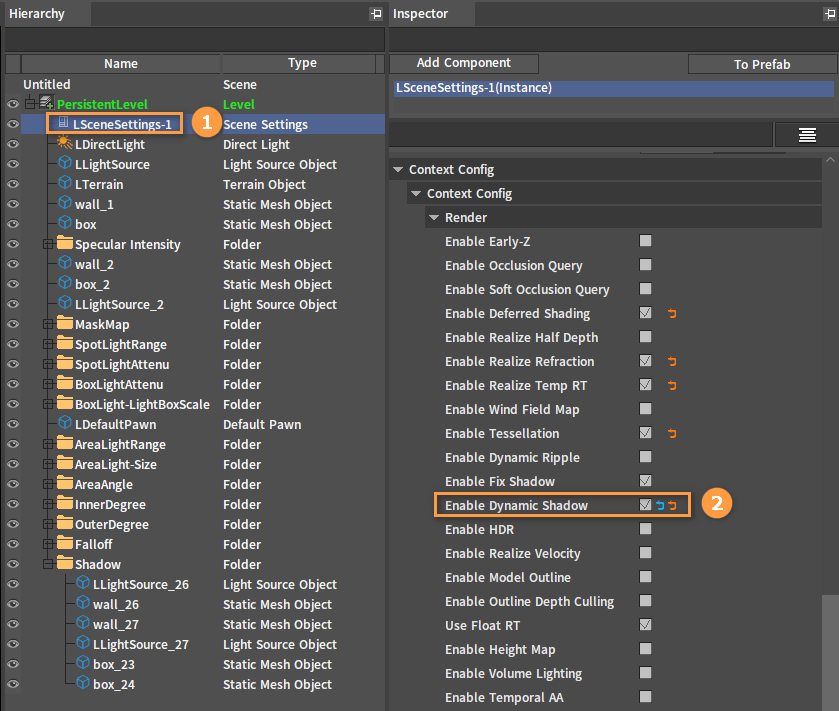Collapse the Shadow folder
This screenshot has width=839, height=711.
click(x=48, y=564)
